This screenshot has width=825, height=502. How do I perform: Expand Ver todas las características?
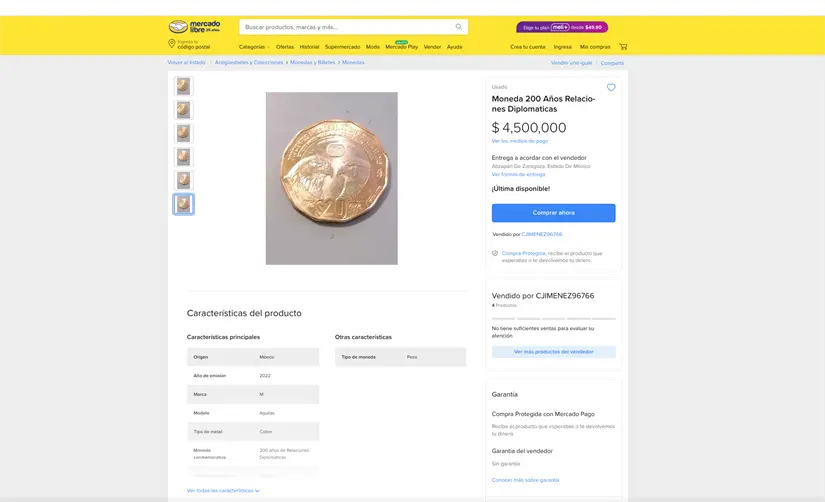pyautogui.click(x=223, y=491)
